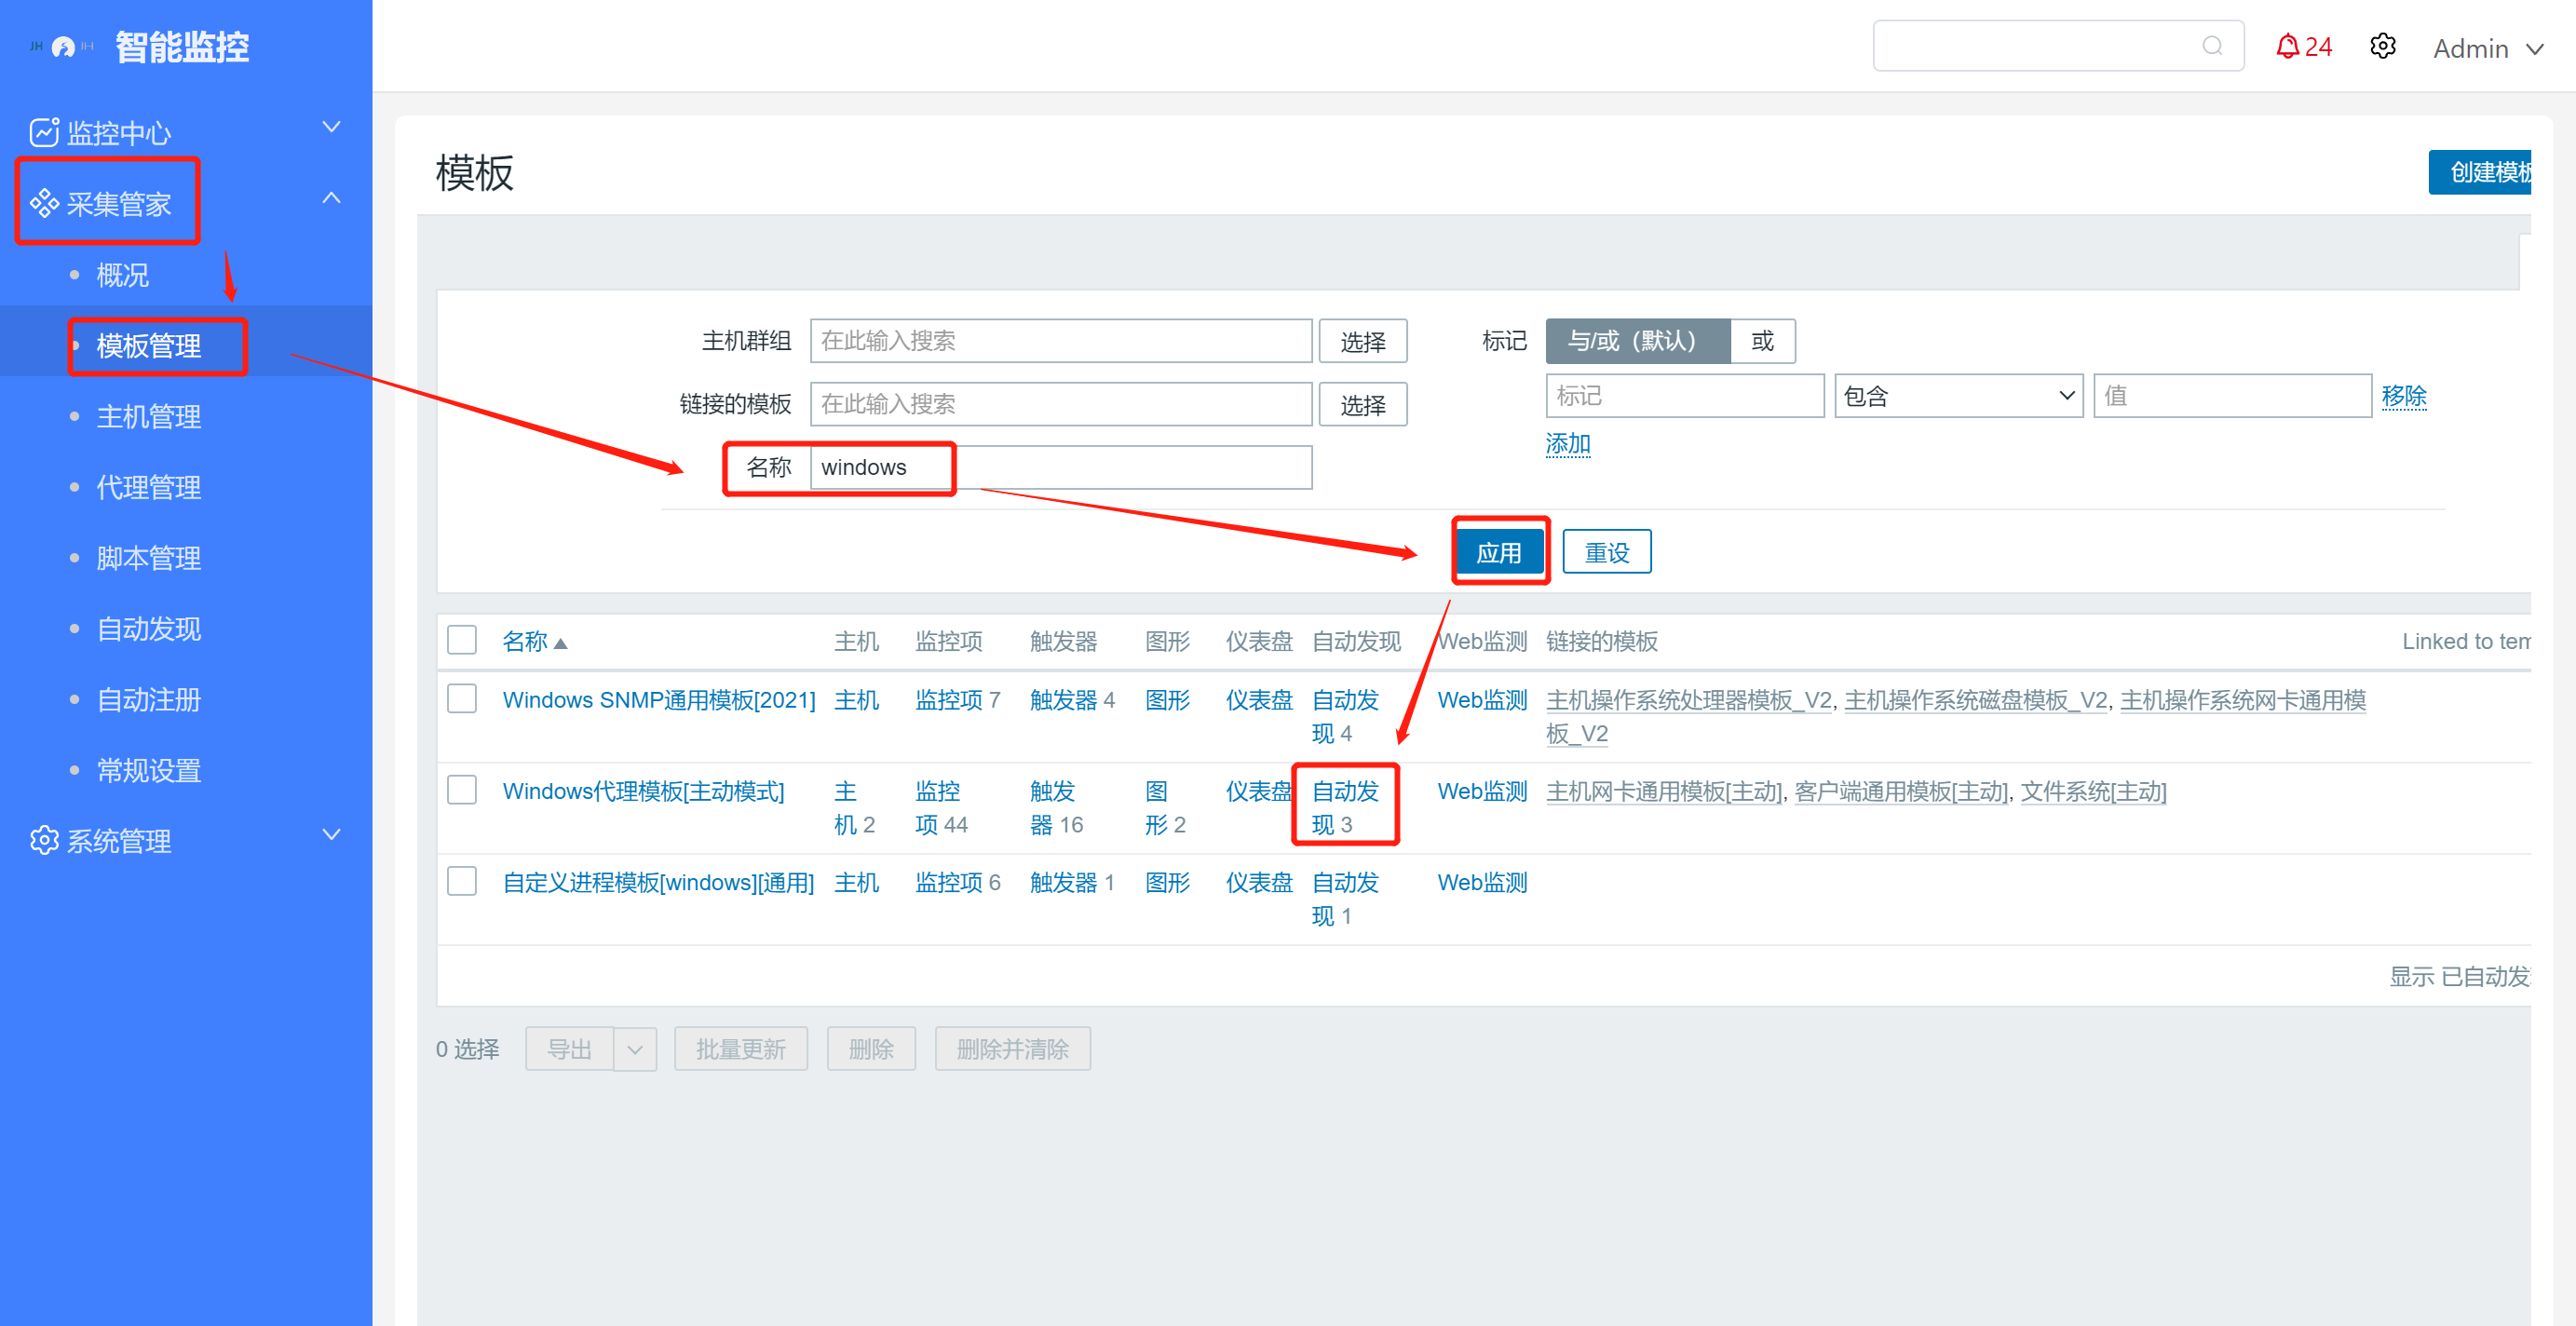Open 主机操作系统处理器模板_V2 linked template
Image resolution: width=2576 pixels, height=1326 pixels.
1688,699
